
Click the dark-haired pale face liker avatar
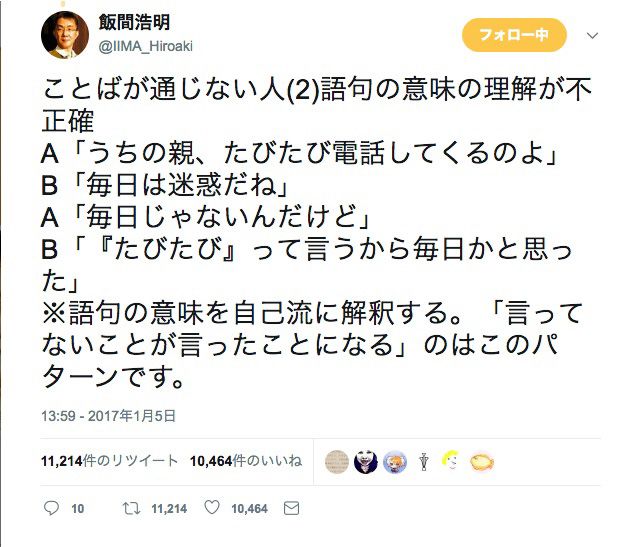(x=366, y=461)
